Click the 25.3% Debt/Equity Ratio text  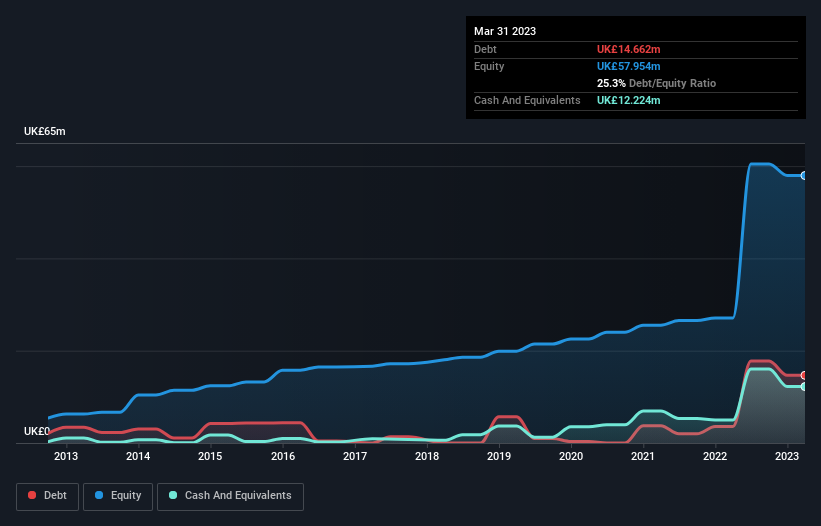click(x=656, y=83)
